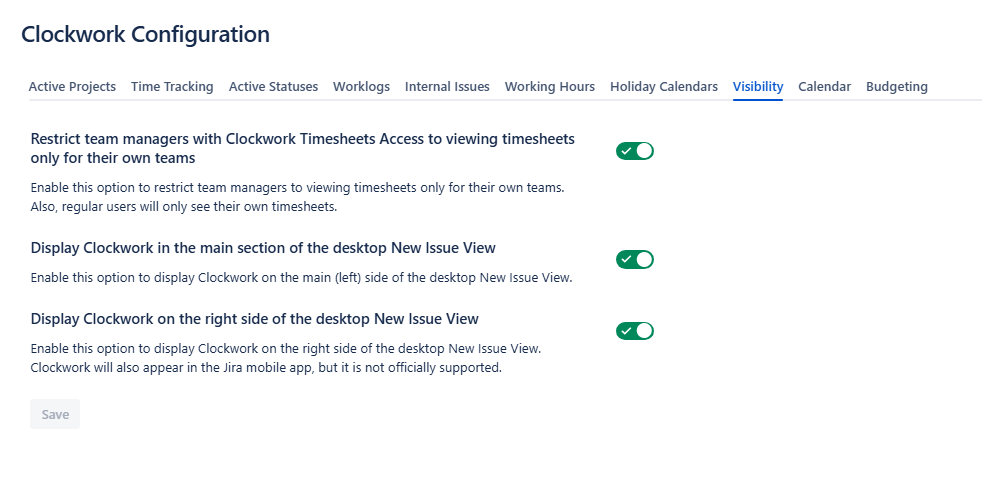Disable restrict team managers timesheets toggle
Viewport: 982px width, 498px height.
click(635, 151)
